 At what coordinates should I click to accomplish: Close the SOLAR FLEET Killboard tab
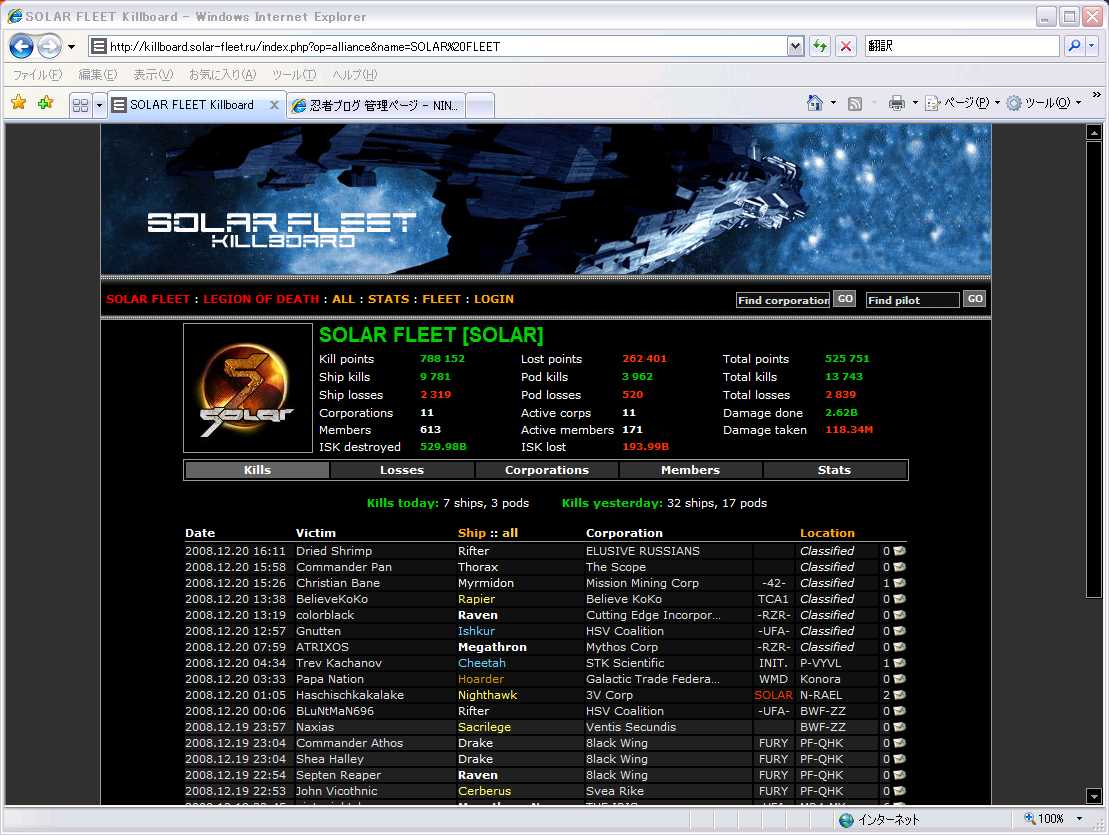coord(274,105)
